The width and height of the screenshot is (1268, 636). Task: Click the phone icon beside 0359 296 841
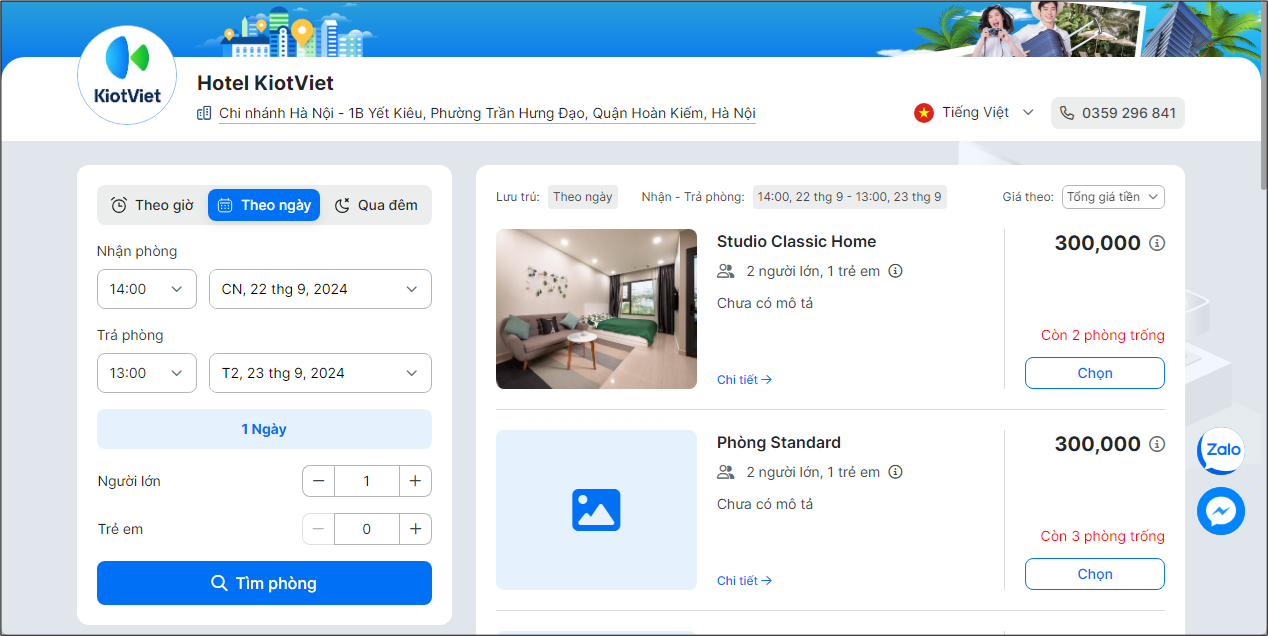point(1067,113)
